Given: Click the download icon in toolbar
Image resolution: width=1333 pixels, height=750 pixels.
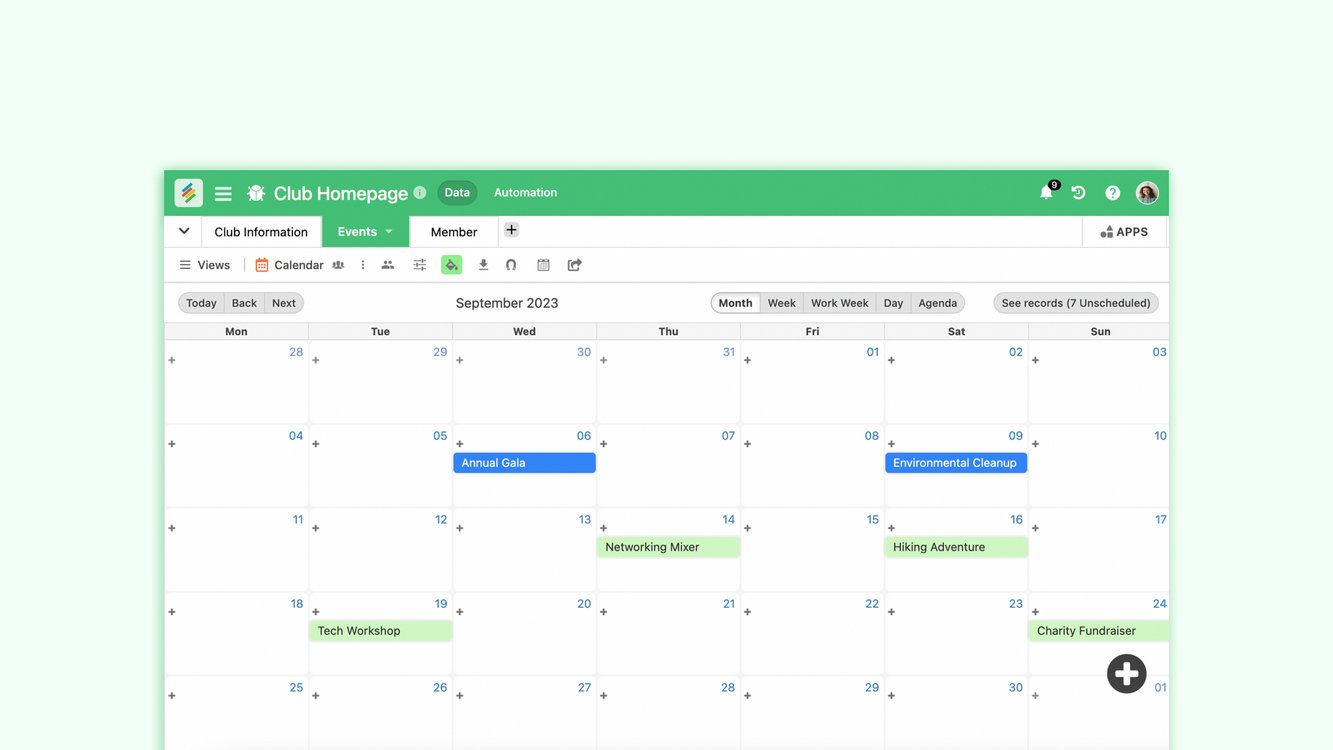Looking at the screenshot, I should 483,265.
